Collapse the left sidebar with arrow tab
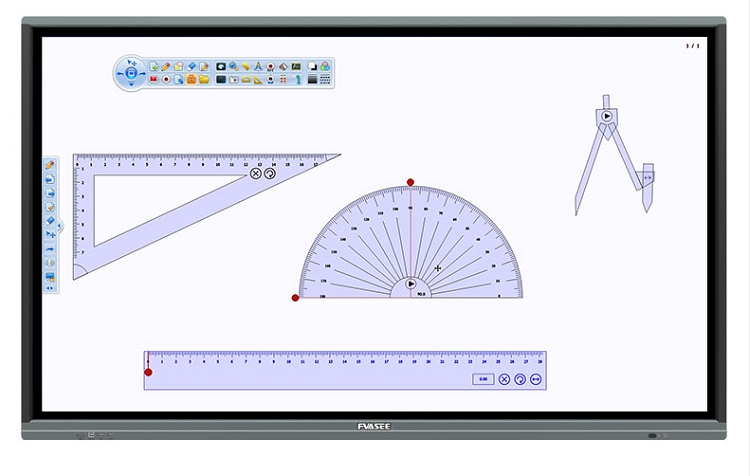 (x=59, y=226)
